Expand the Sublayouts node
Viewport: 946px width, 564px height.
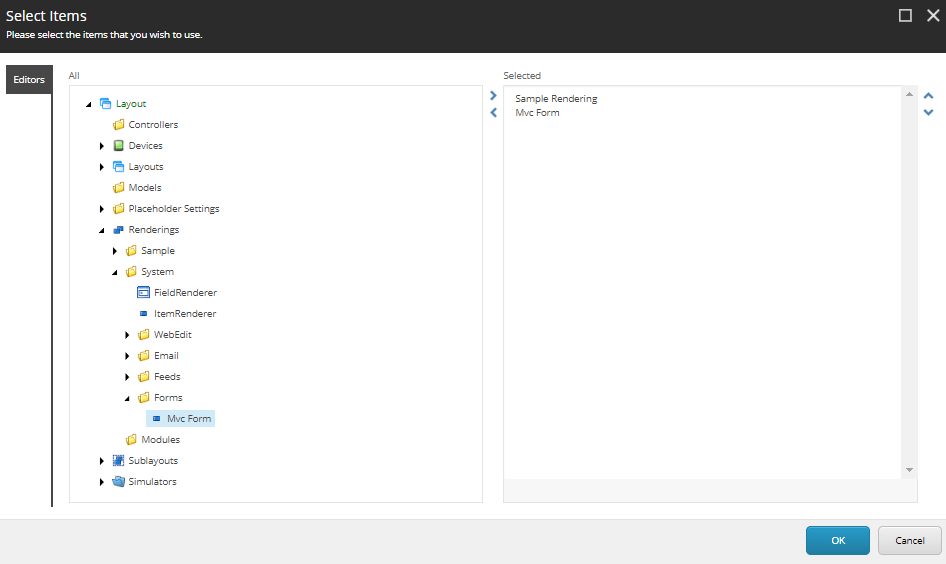coord(102,461)
